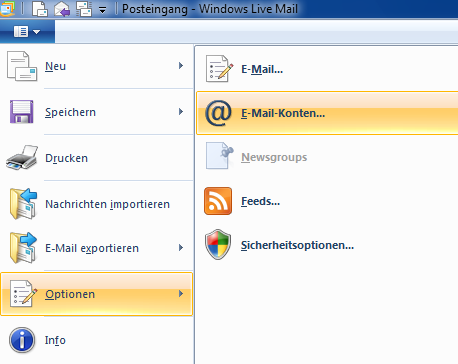The height and width of the screenshot is (364, 458).
Task: Click the Newsgroups pinned page icon
Action: [219, 156]
